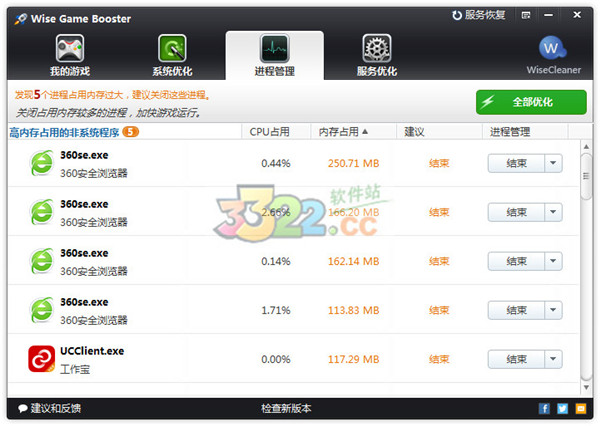Expand dropdown for 360se.exe using 162.14 MB
Screen dimensions: 600x426
coord(554,261)
